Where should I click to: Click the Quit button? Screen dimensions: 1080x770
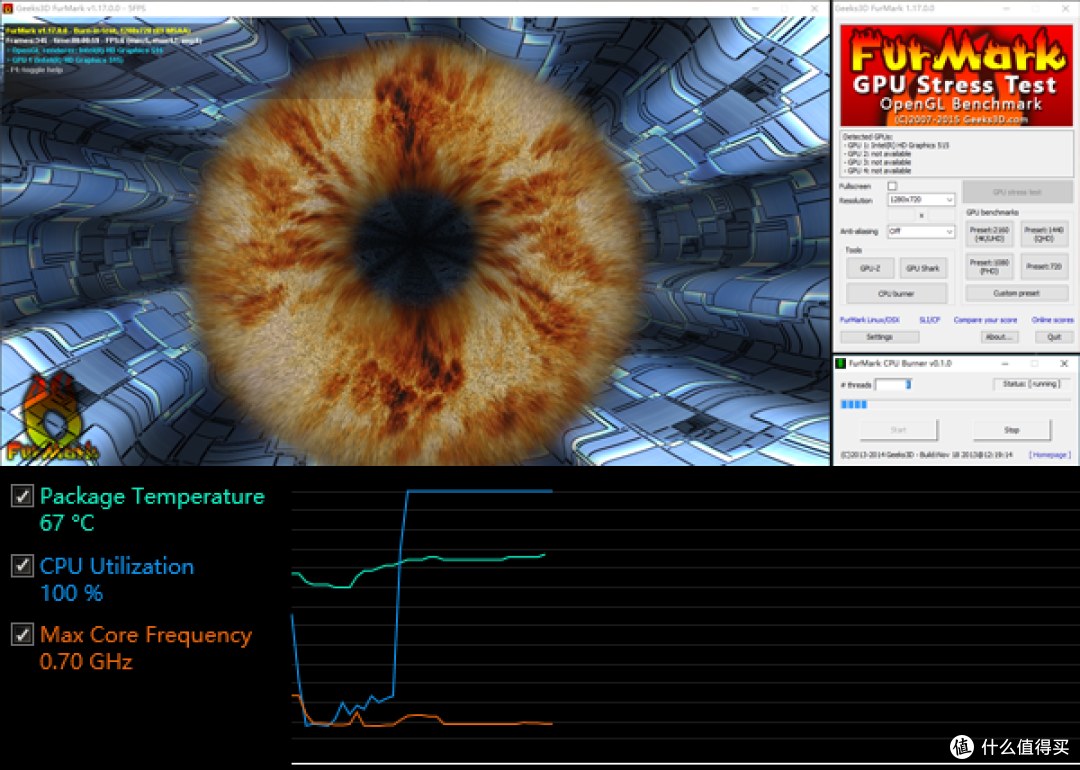tap(1054, 337)
